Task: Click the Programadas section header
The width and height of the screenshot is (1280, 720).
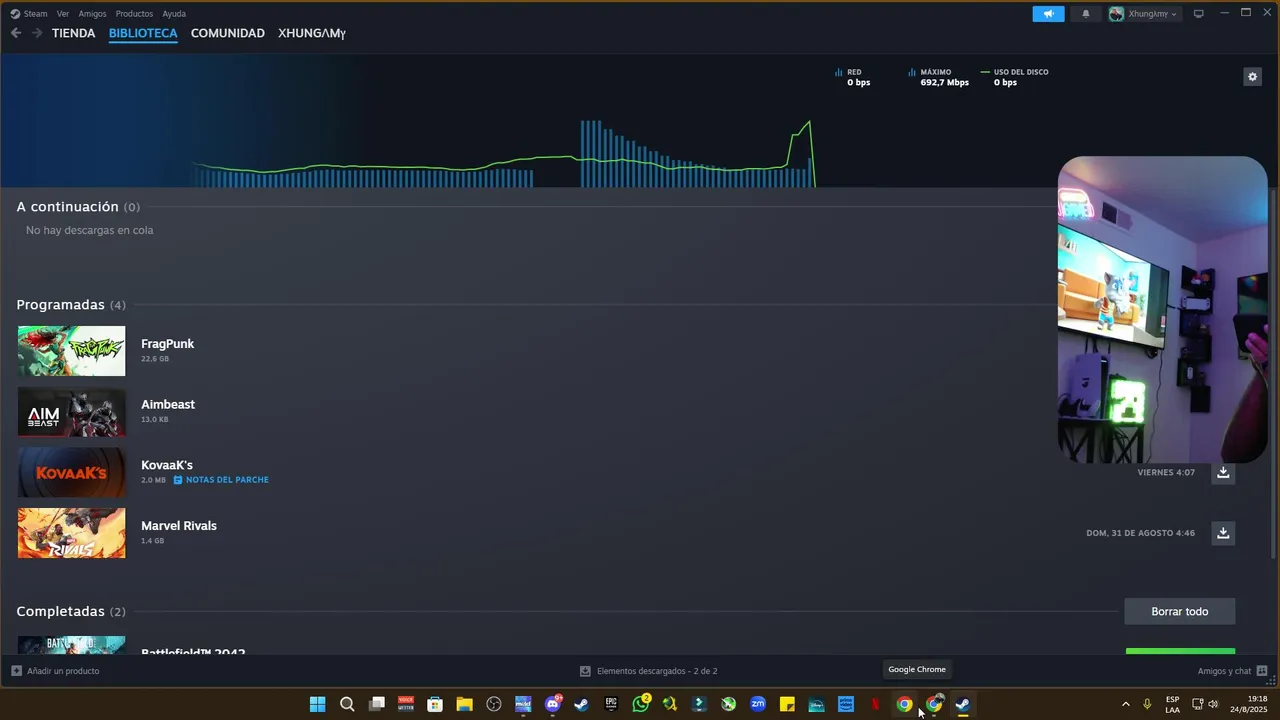Action: 71,305
